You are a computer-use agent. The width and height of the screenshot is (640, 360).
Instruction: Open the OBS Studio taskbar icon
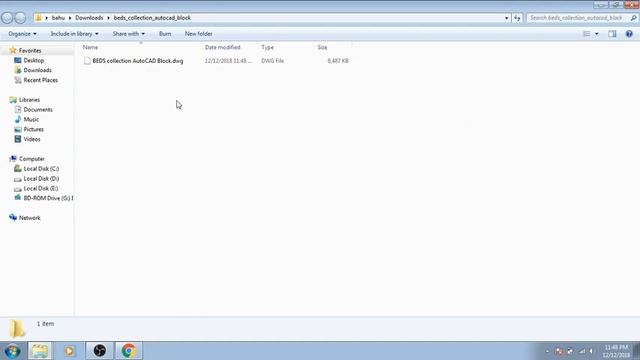tap(100, 351)
